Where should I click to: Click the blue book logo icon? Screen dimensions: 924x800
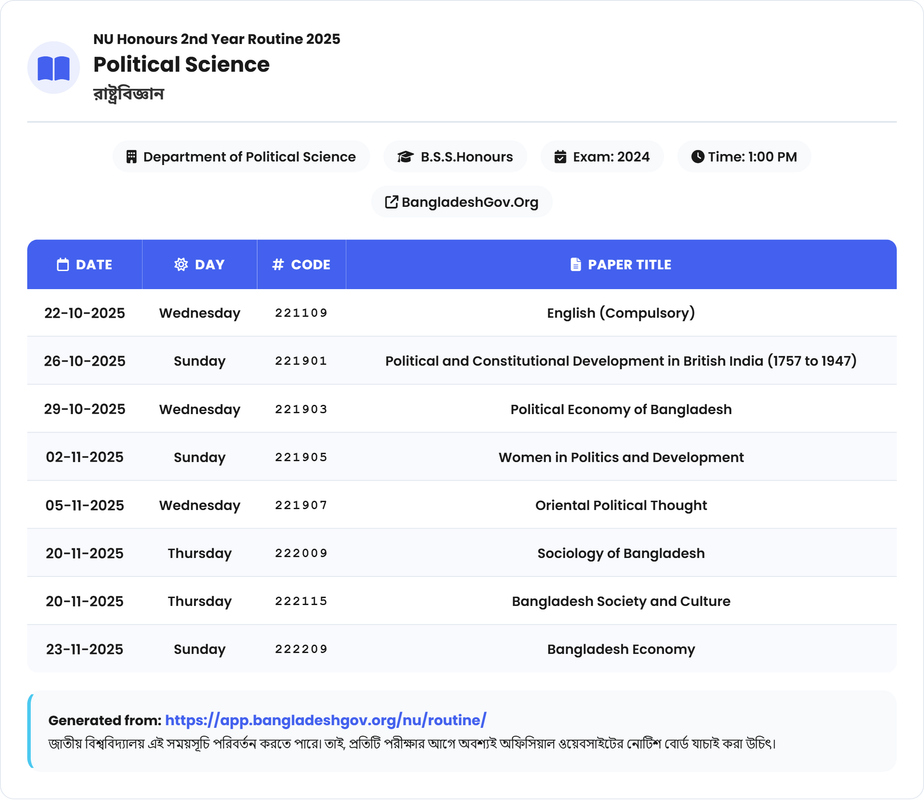point(53,68)
